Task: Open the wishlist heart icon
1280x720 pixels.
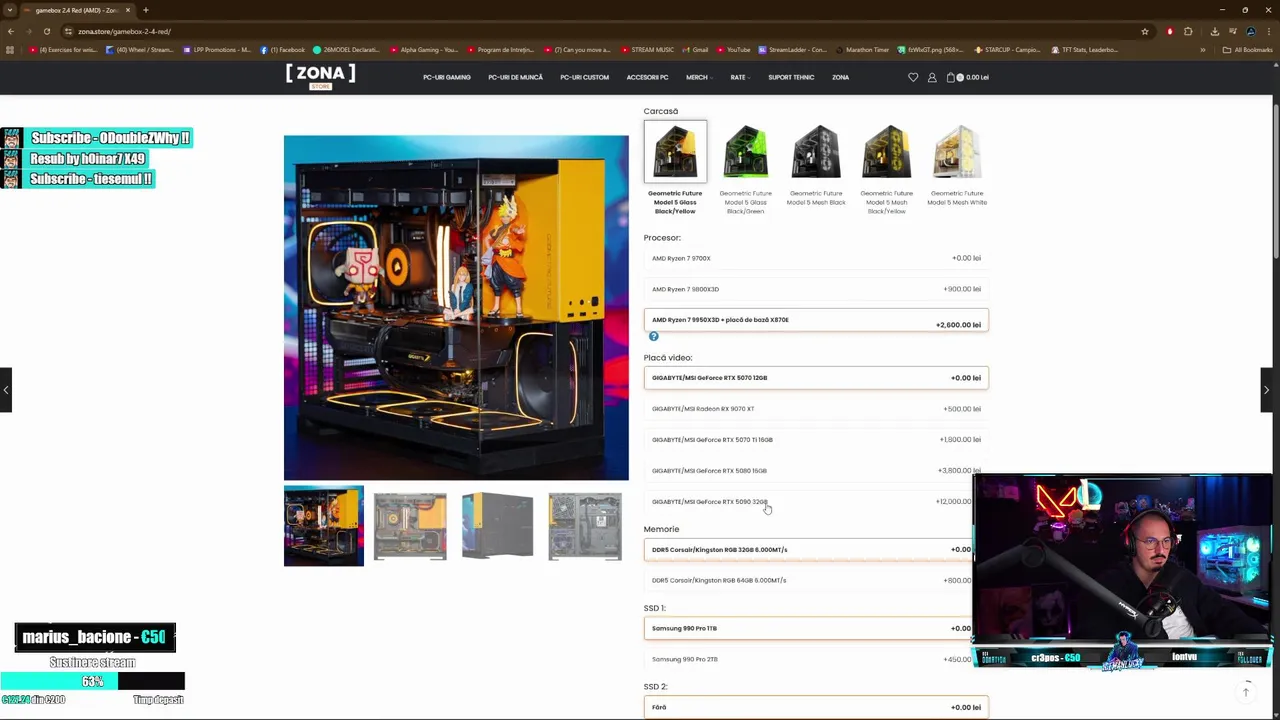Action: tap(913, 77)
